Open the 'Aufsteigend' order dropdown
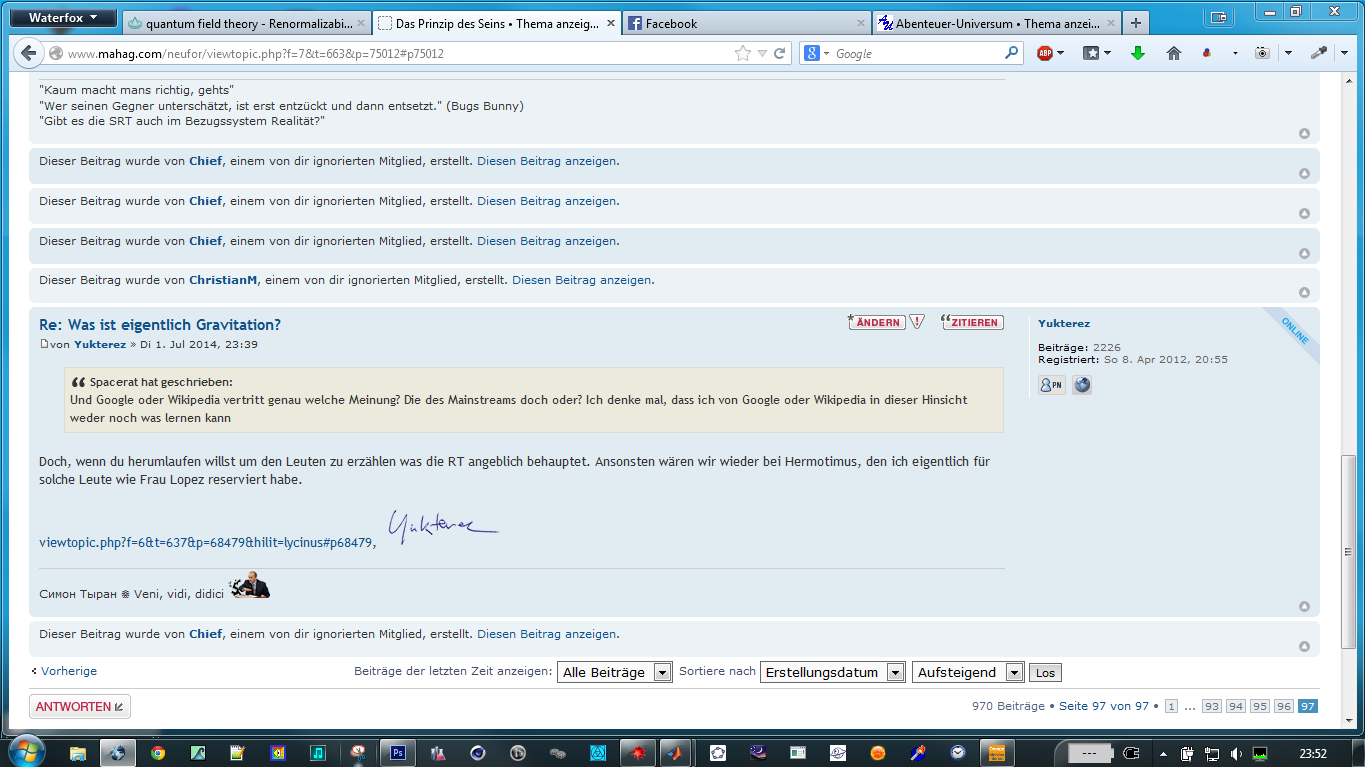This screenshot has height=767, width=1365. point(968,673)
